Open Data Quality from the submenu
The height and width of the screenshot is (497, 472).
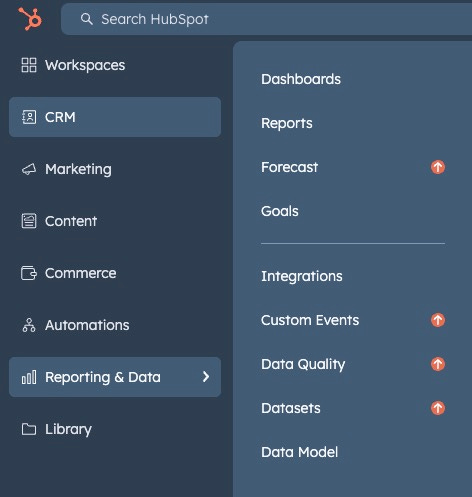[303, 364]
